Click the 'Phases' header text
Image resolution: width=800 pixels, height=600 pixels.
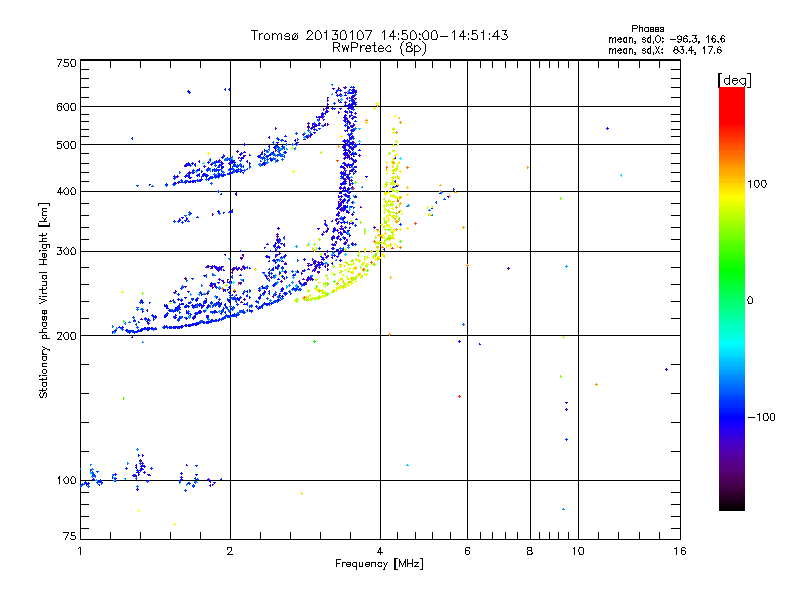coord(647,29)
